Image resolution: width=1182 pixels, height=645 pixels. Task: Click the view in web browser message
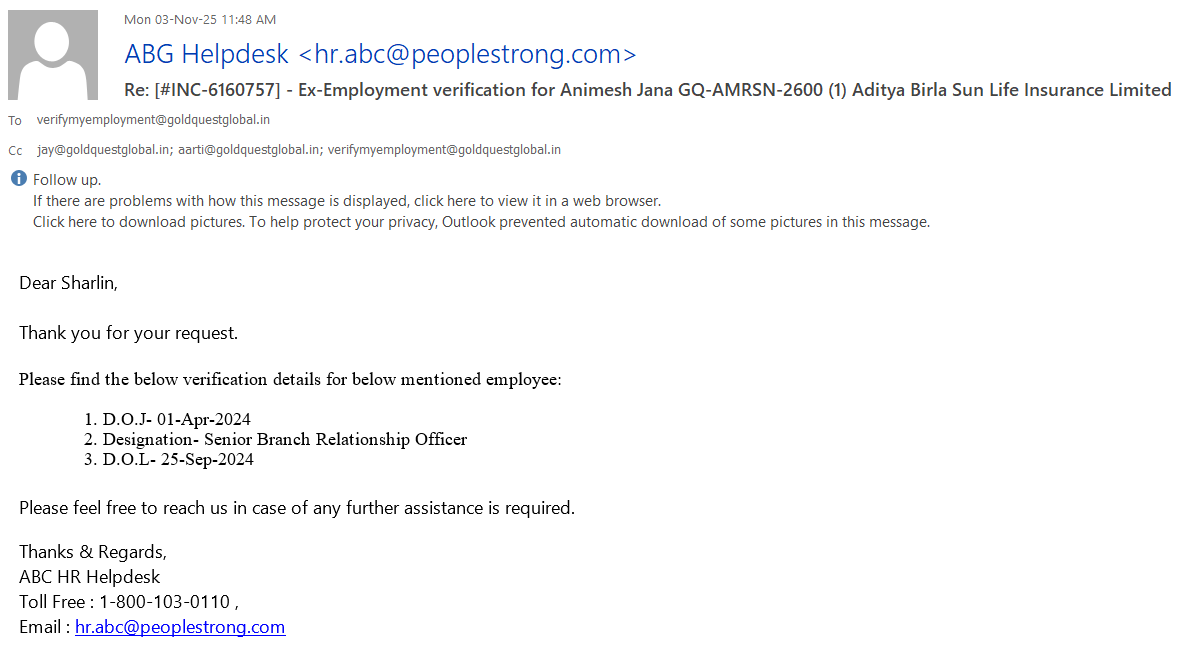[x=347, y=200]
